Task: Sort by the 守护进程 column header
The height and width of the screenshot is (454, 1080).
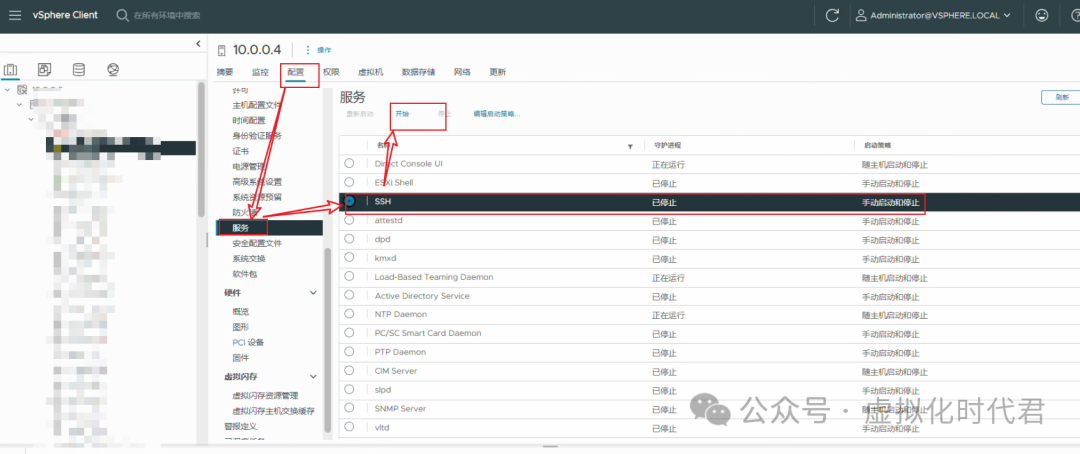Action: [666, 146]
